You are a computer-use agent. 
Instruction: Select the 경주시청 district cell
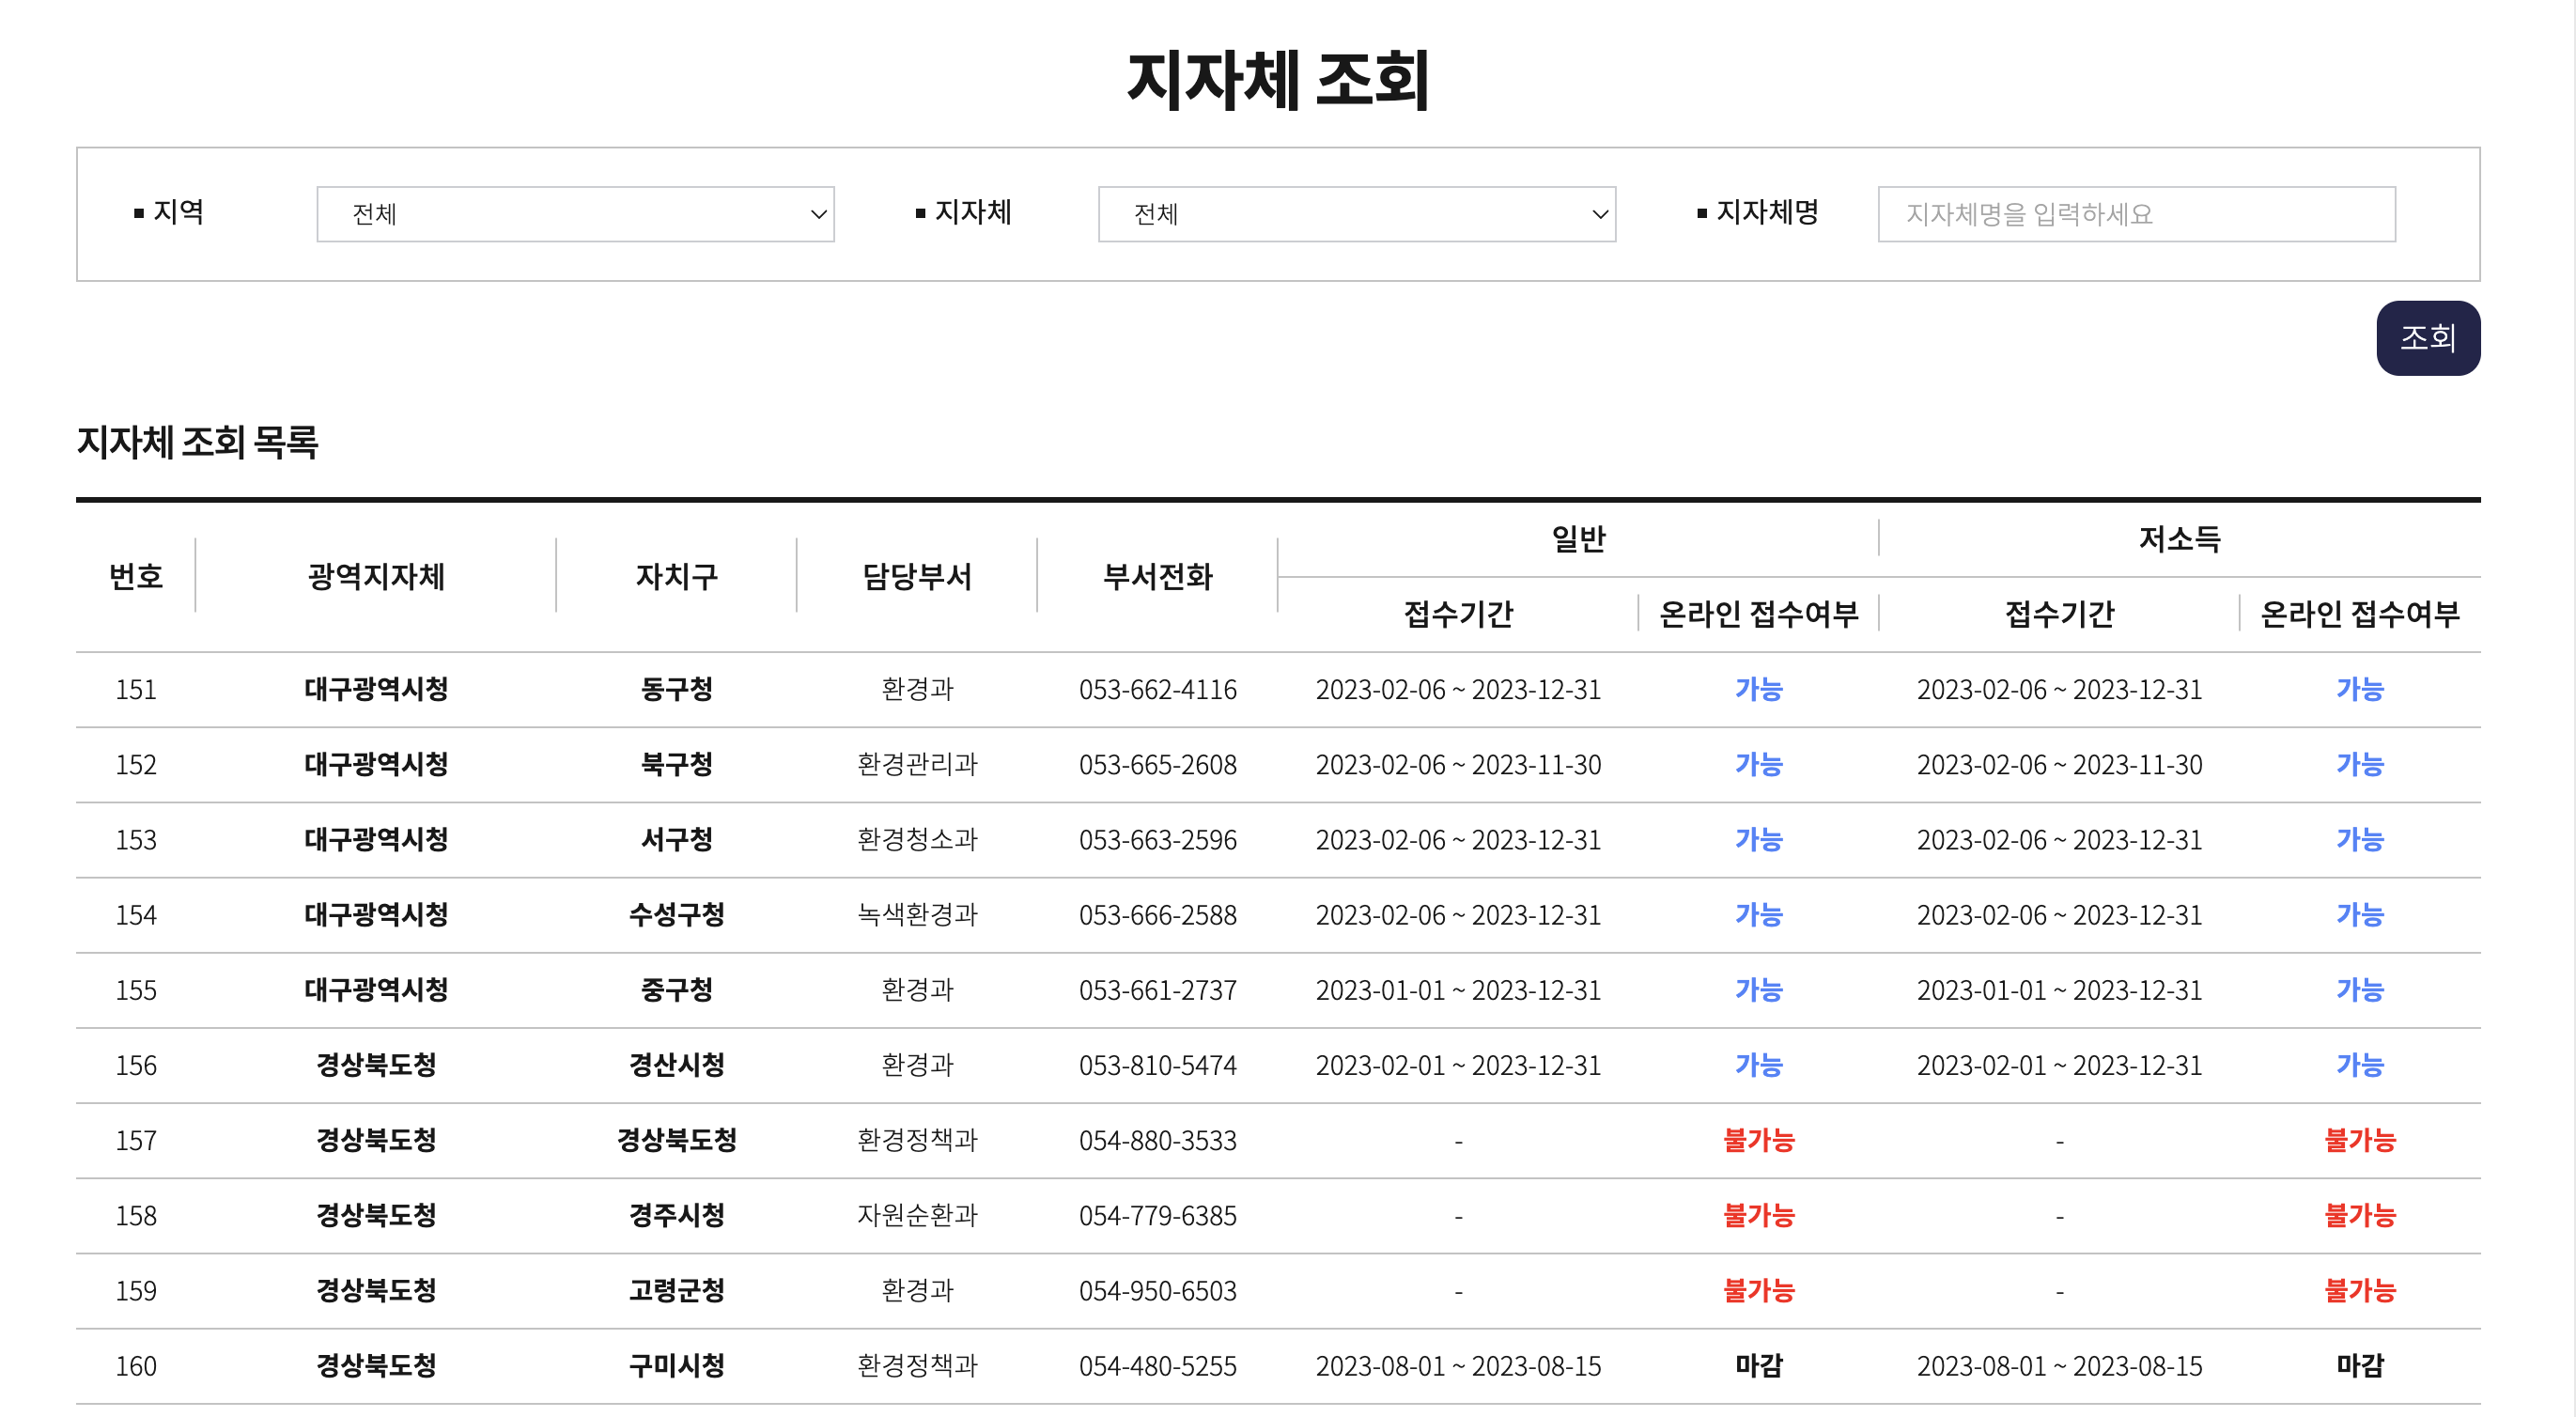click(676, 1215)
